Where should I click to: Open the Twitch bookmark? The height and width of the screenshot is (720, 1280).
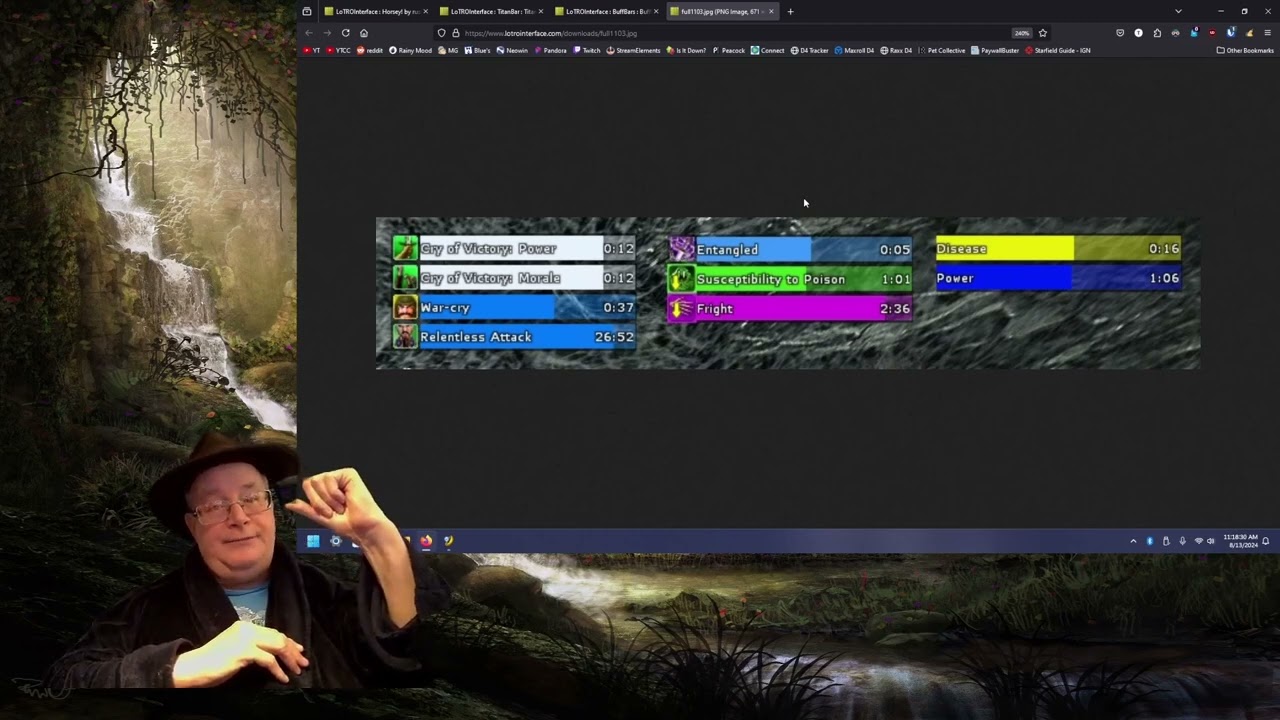point(586,50)
